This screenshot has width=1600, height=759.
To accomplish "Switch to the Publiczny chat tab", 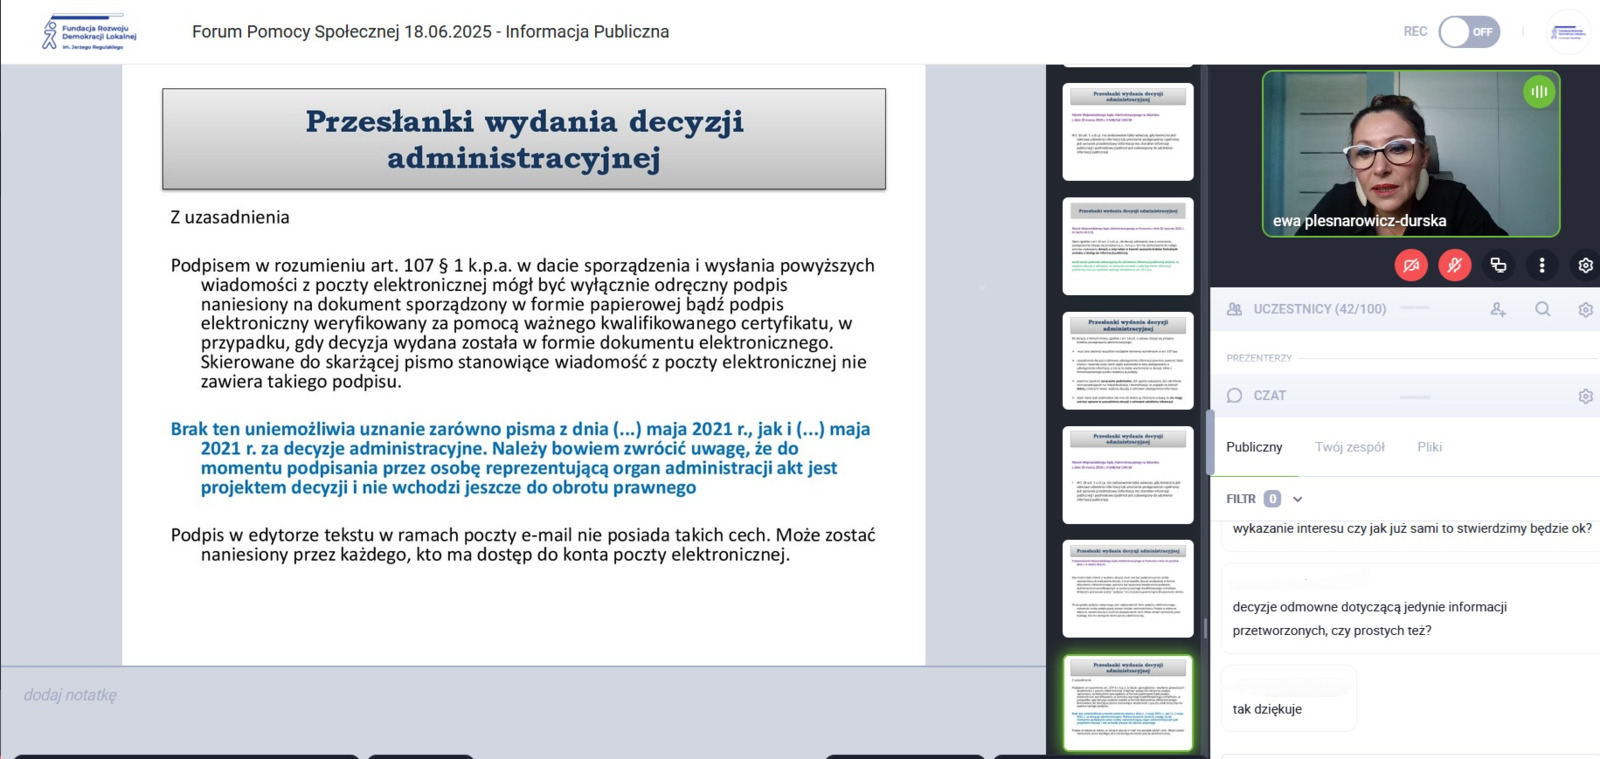I will click(1254, 447).
